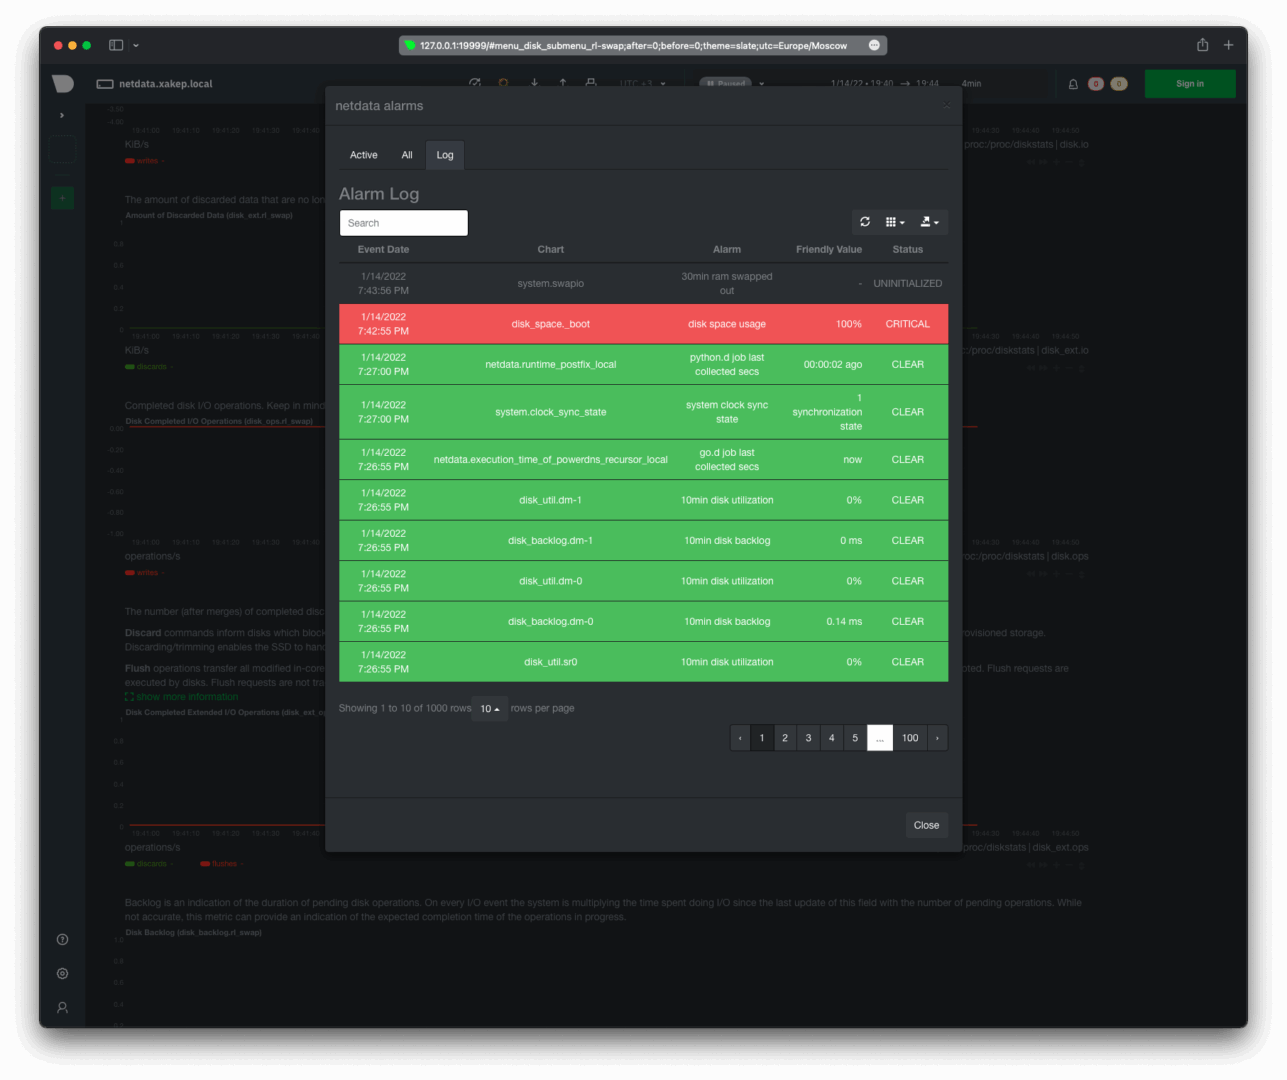Click the Close button in alarms dialog
1287x1080 pixels.
point(926,825)
